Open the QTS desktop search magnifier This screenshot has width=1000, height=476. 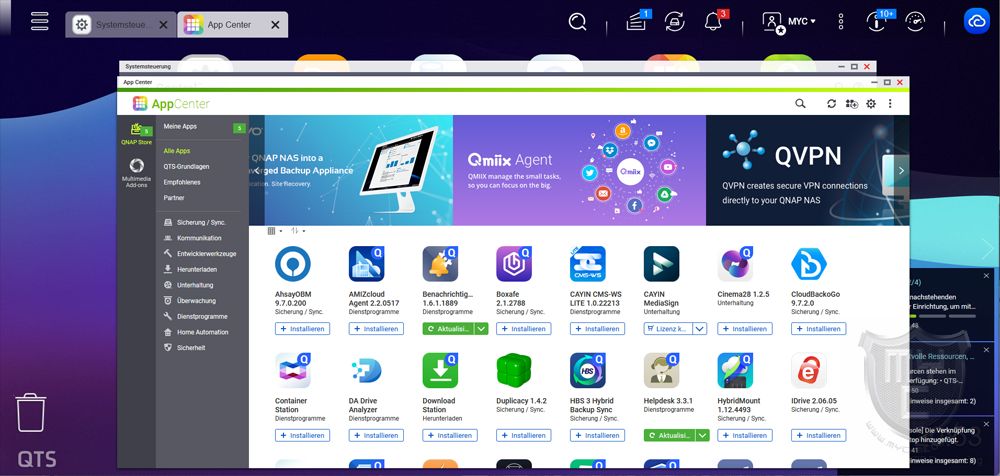pos(577,22)
